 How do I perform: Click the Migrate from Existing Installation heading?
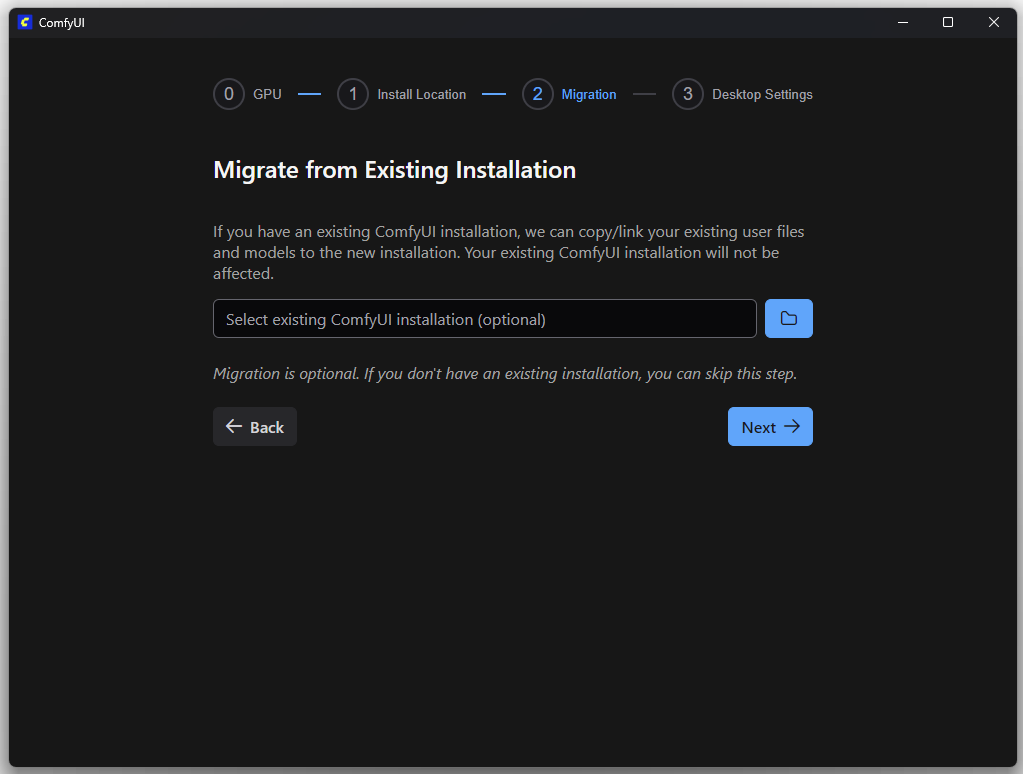pos(394,170)
